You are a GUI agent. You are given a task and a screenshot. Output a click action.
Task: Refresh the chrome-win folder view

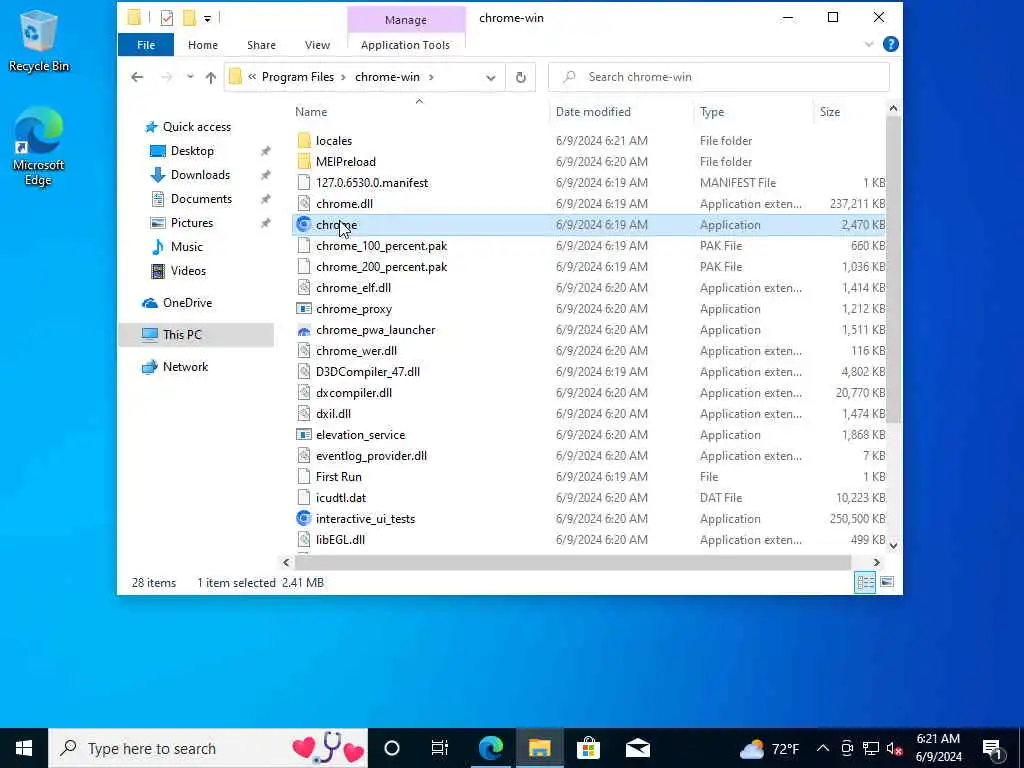(520, 78)
